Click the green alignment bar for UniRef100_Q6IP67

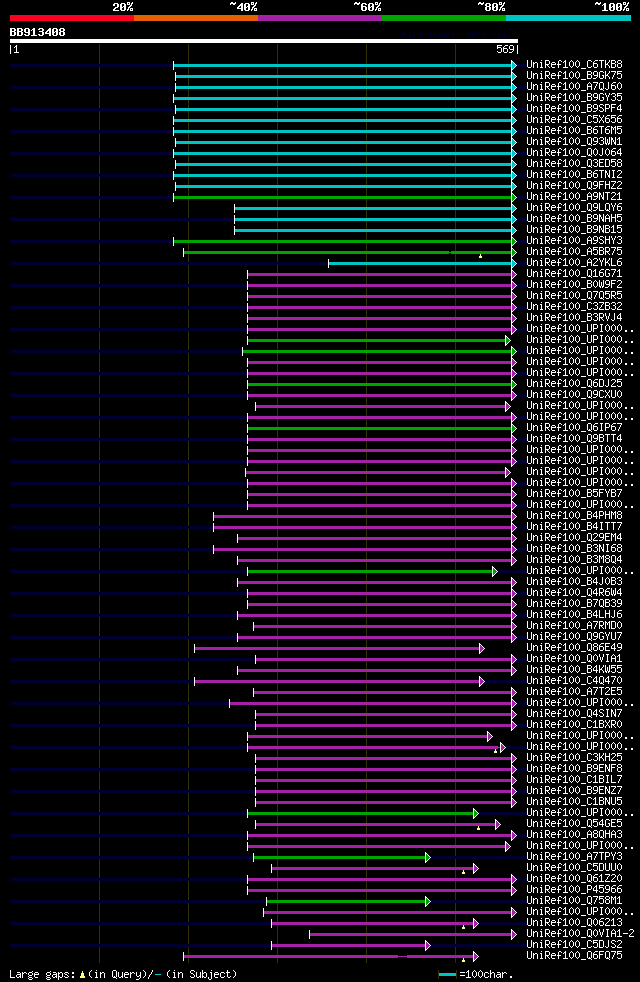click(380, 428)
